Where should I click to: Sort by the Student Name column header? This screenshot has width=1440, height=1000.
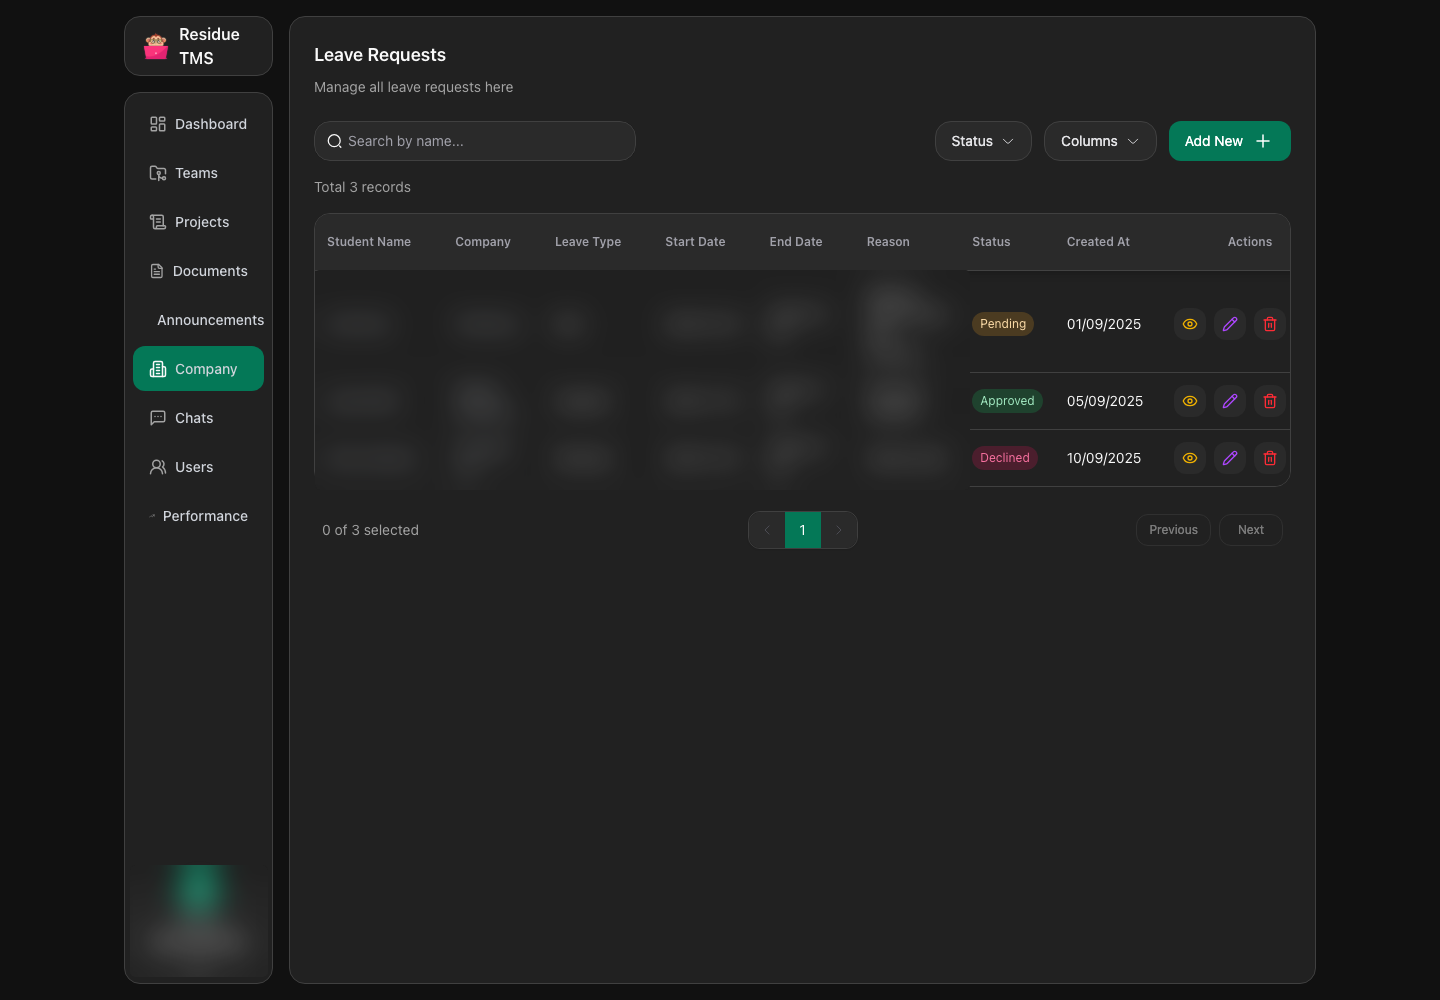pos(369,242)
